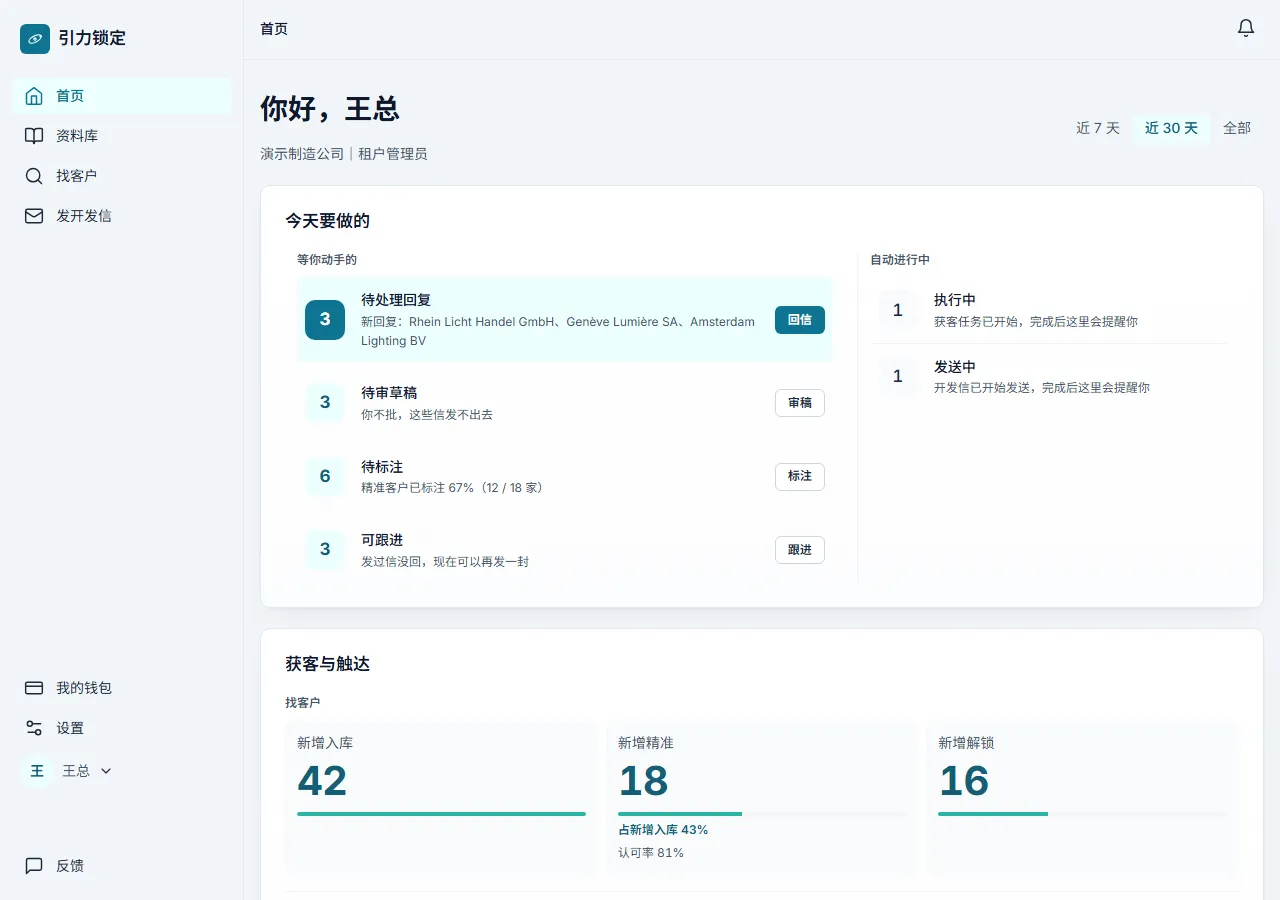Image resolution: width=1280 pixels, height=900 pixels.
Task: Expand the 王总 account dropdown chevron
Action: tap(106, 771)
